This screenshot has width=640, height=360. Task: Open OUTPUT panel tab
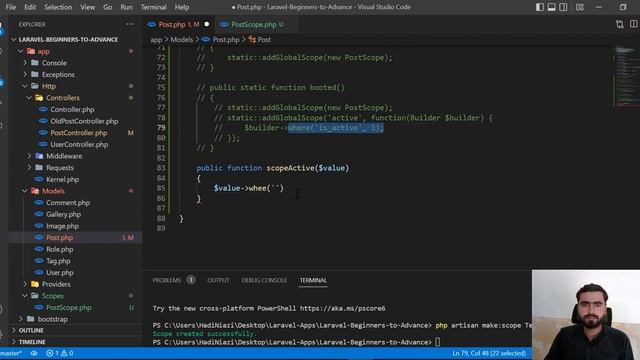tap(218, 280)
